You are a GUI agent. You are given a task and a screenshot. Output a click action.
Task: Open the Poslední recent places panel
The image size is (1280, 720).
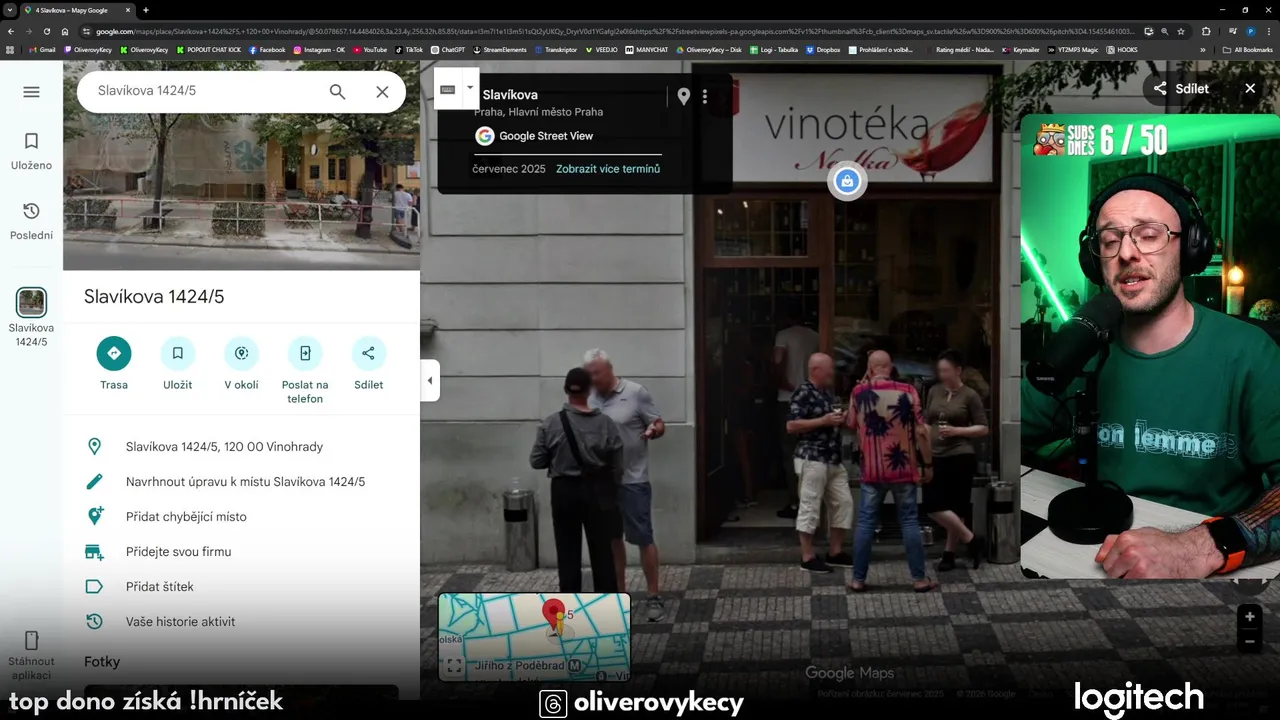(x=31, y=221)
